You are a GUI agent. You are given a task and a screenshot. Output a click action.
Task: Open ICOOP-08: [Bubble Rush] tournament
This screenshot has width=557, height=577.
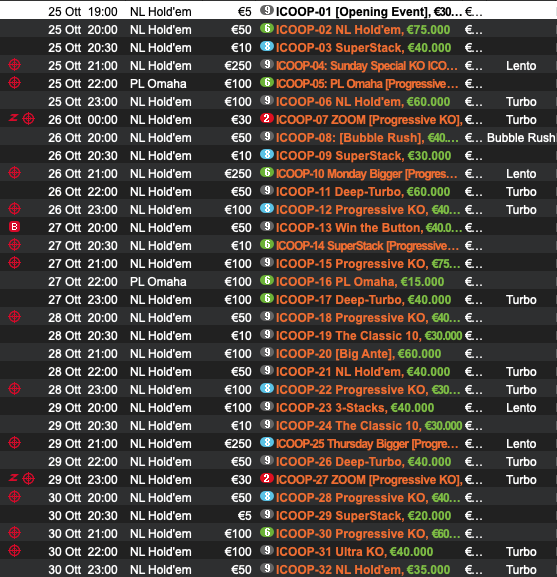[x=367, y=138]
